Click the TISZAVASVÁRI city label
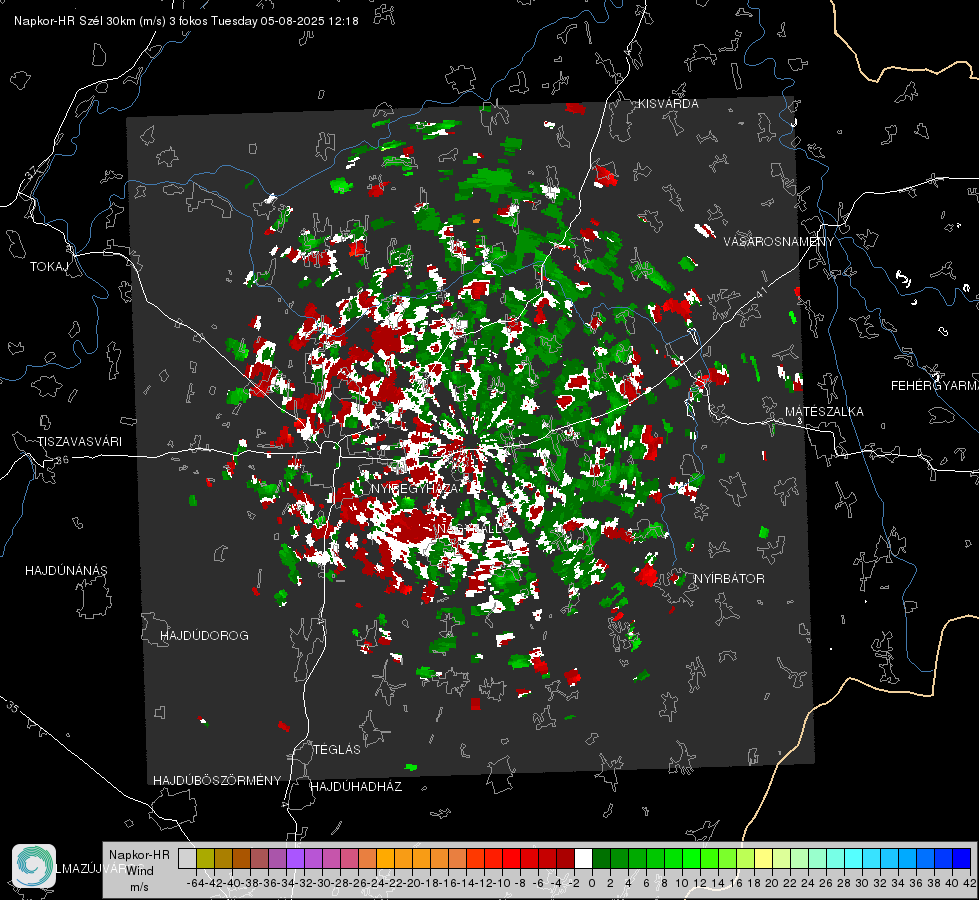The height and width of the screenshot is (900, 979). (80, 442)
